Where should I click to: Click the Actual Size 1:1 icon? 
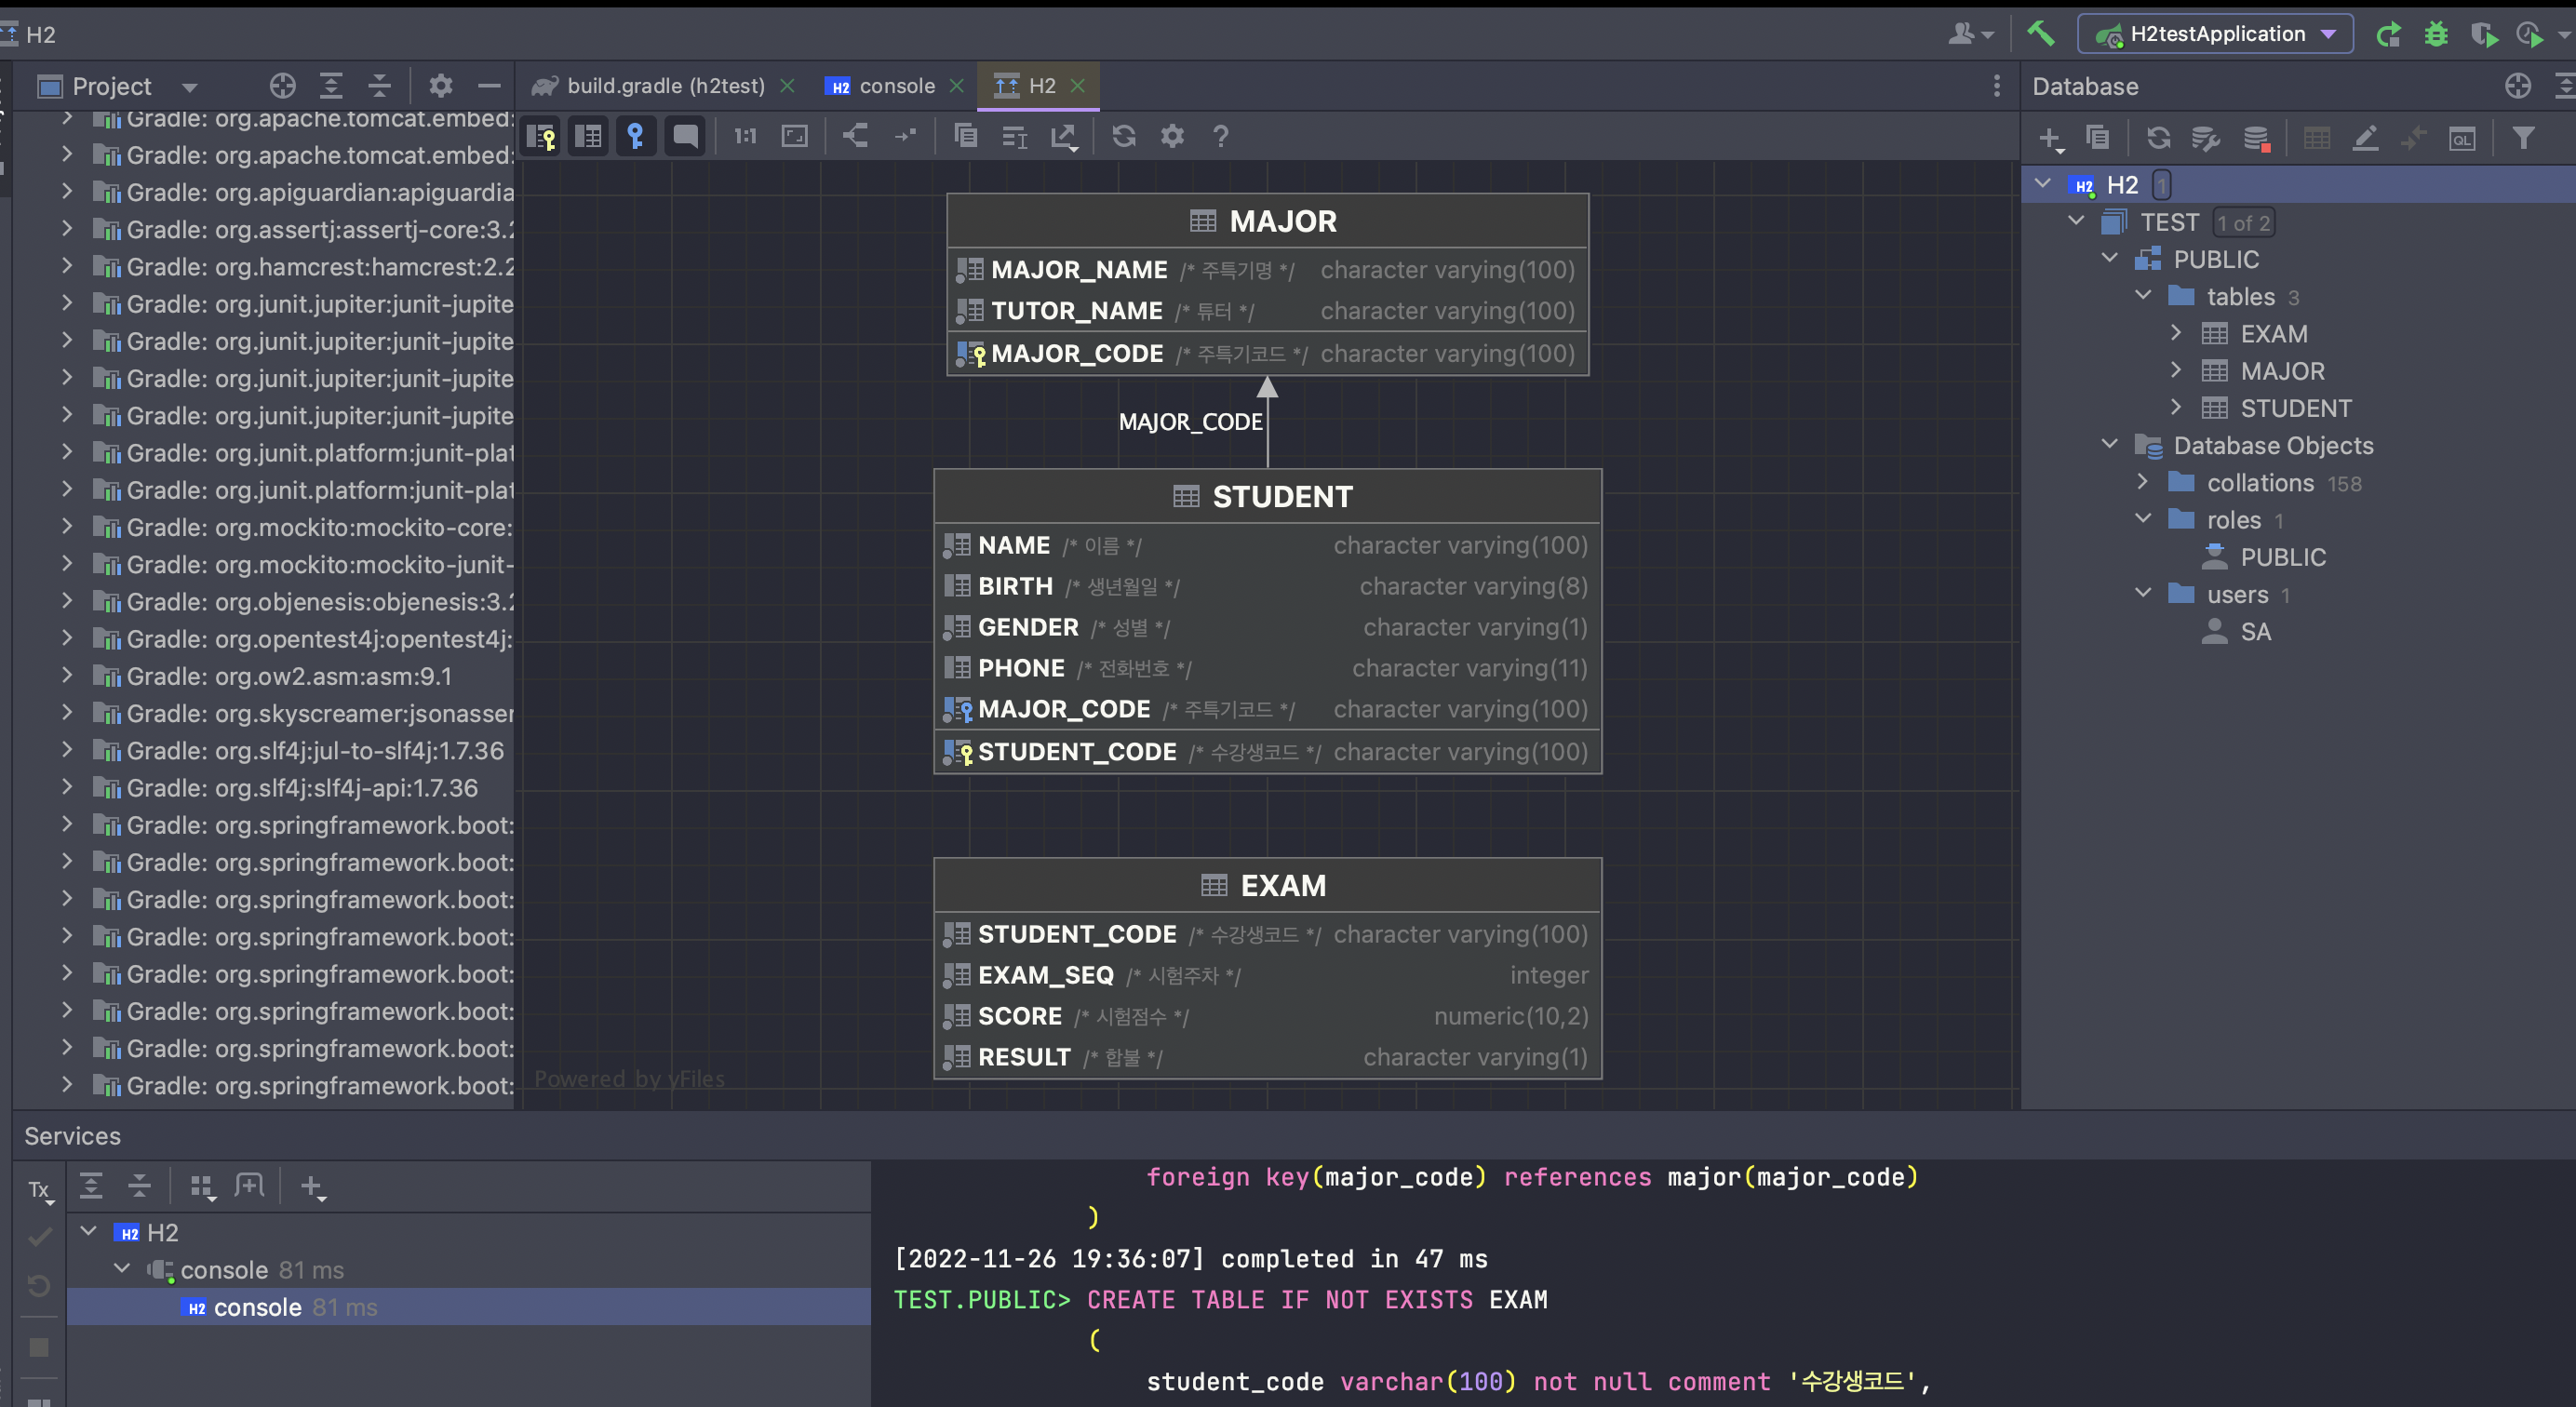click(x=745, y=137)
